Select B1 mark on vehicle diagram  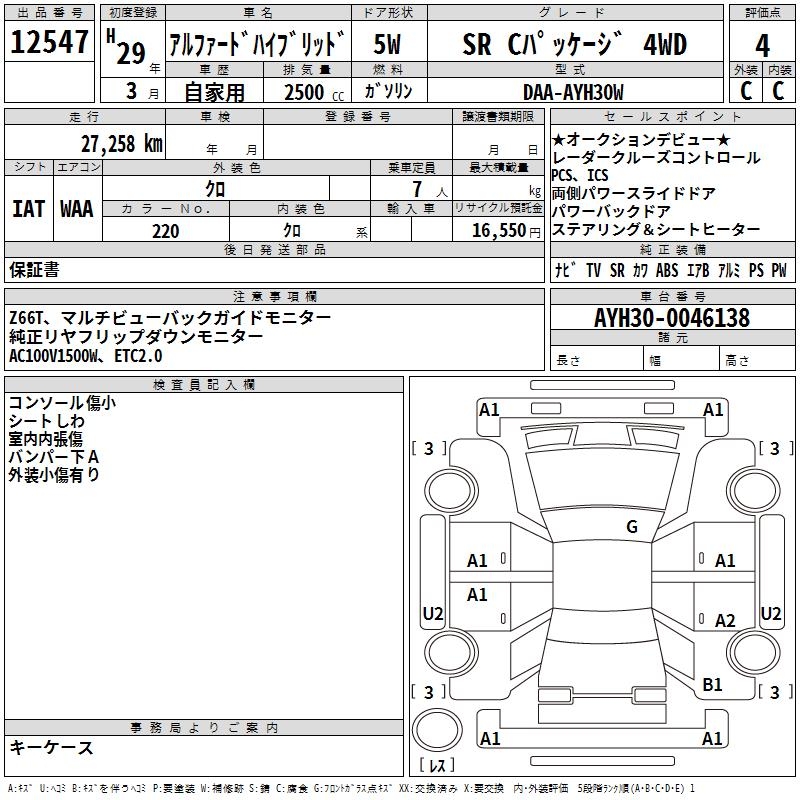[712, 685]
